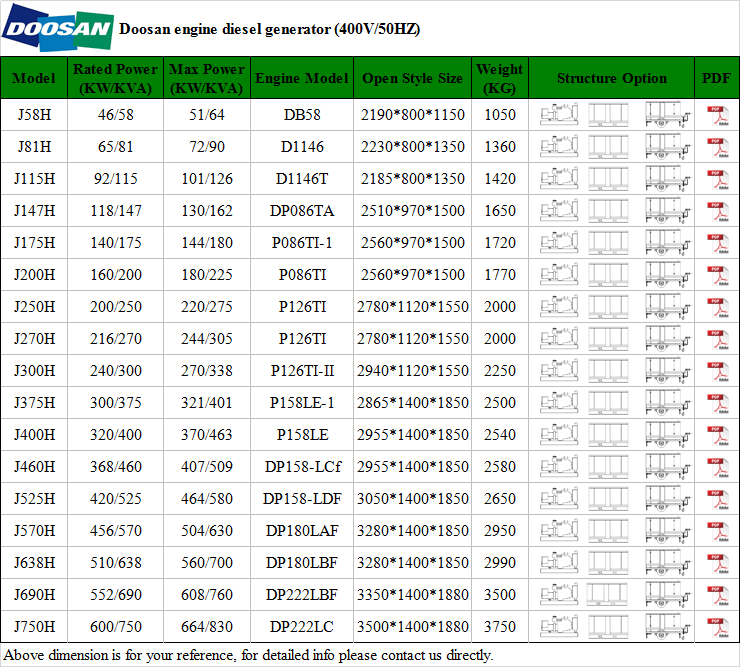
Task: Click max power value 664/830
Action: [207, 627]
